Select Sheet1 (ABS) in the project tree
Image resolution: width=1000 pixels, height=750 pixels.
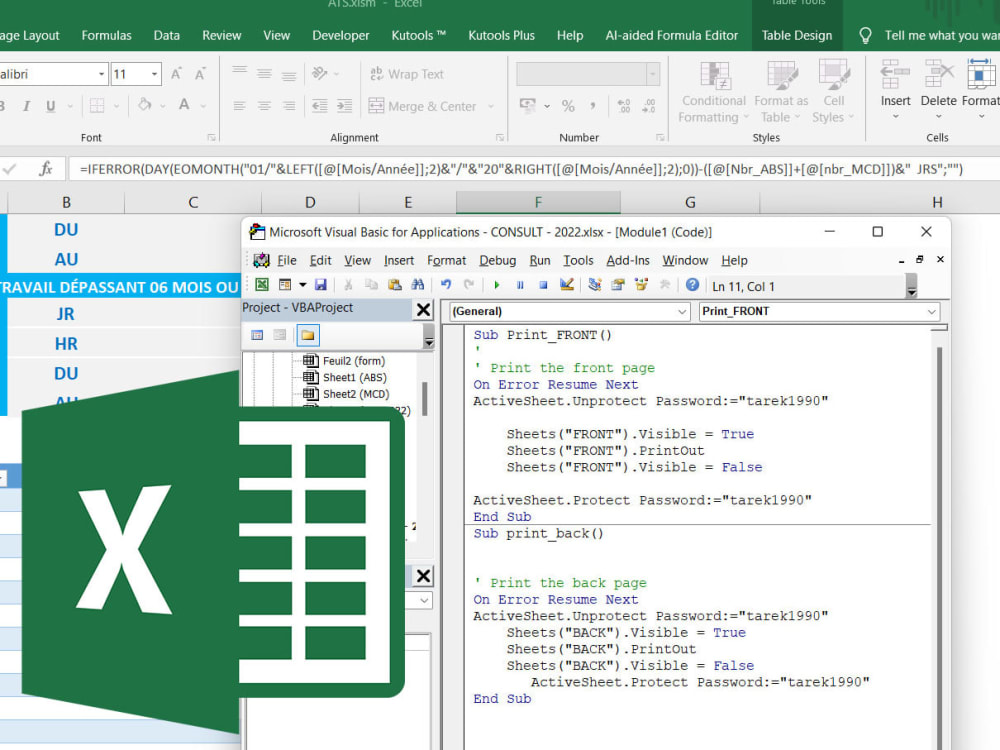point(354,378)
